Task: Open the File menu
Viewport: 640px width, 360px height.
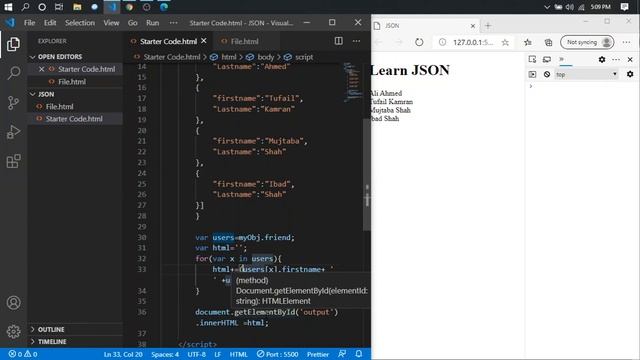Action: coord(29,22)
